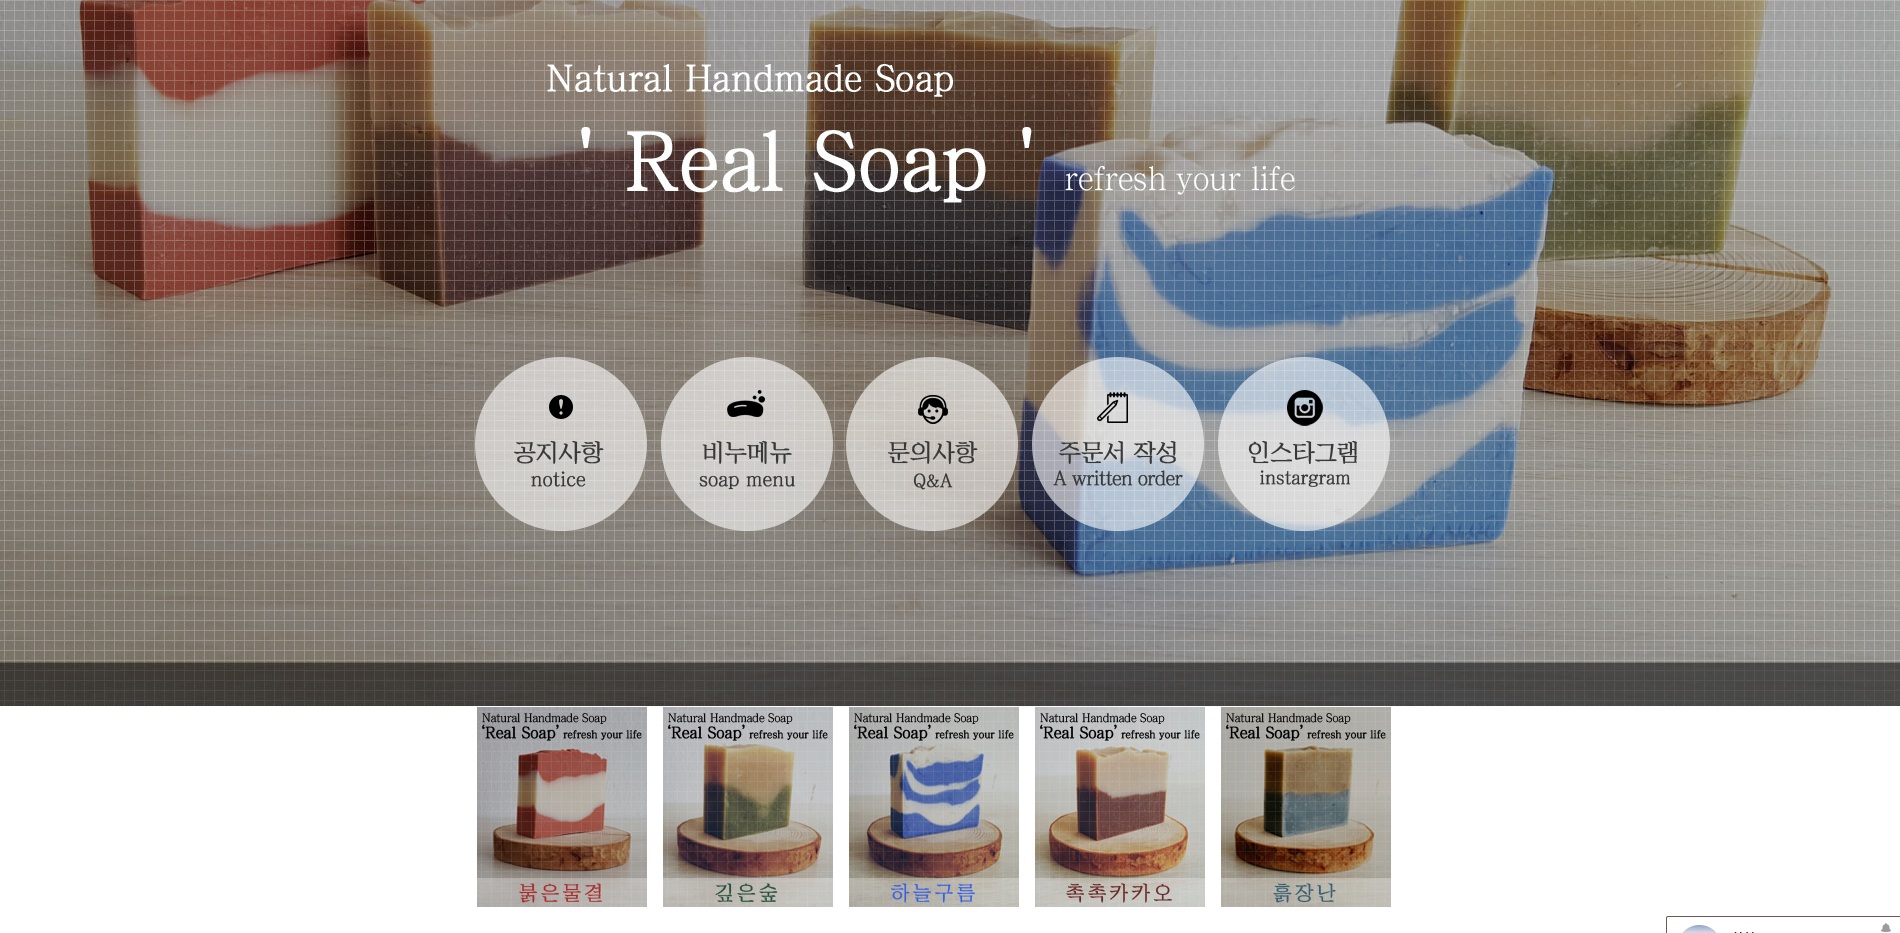Click the notepad pencil order icon

coord(1113,407)
